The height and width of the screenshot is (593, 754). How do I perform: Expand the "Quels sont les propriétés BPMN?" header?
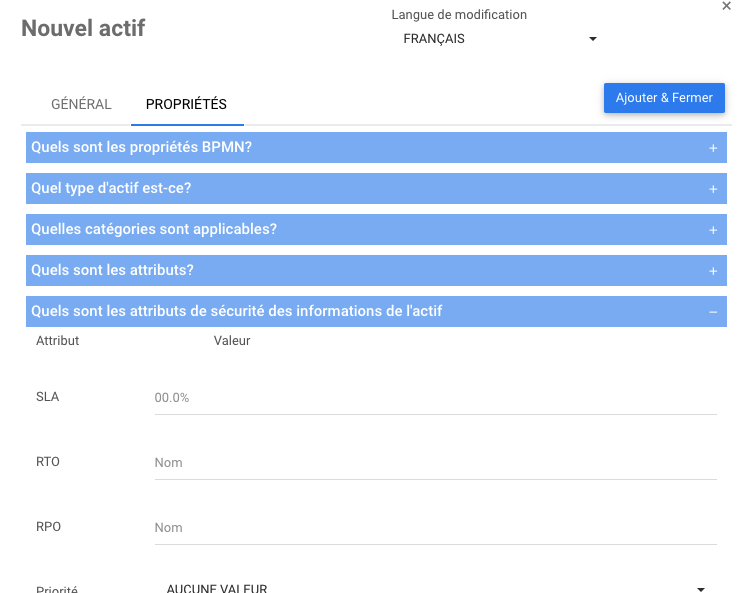(141, 148)
